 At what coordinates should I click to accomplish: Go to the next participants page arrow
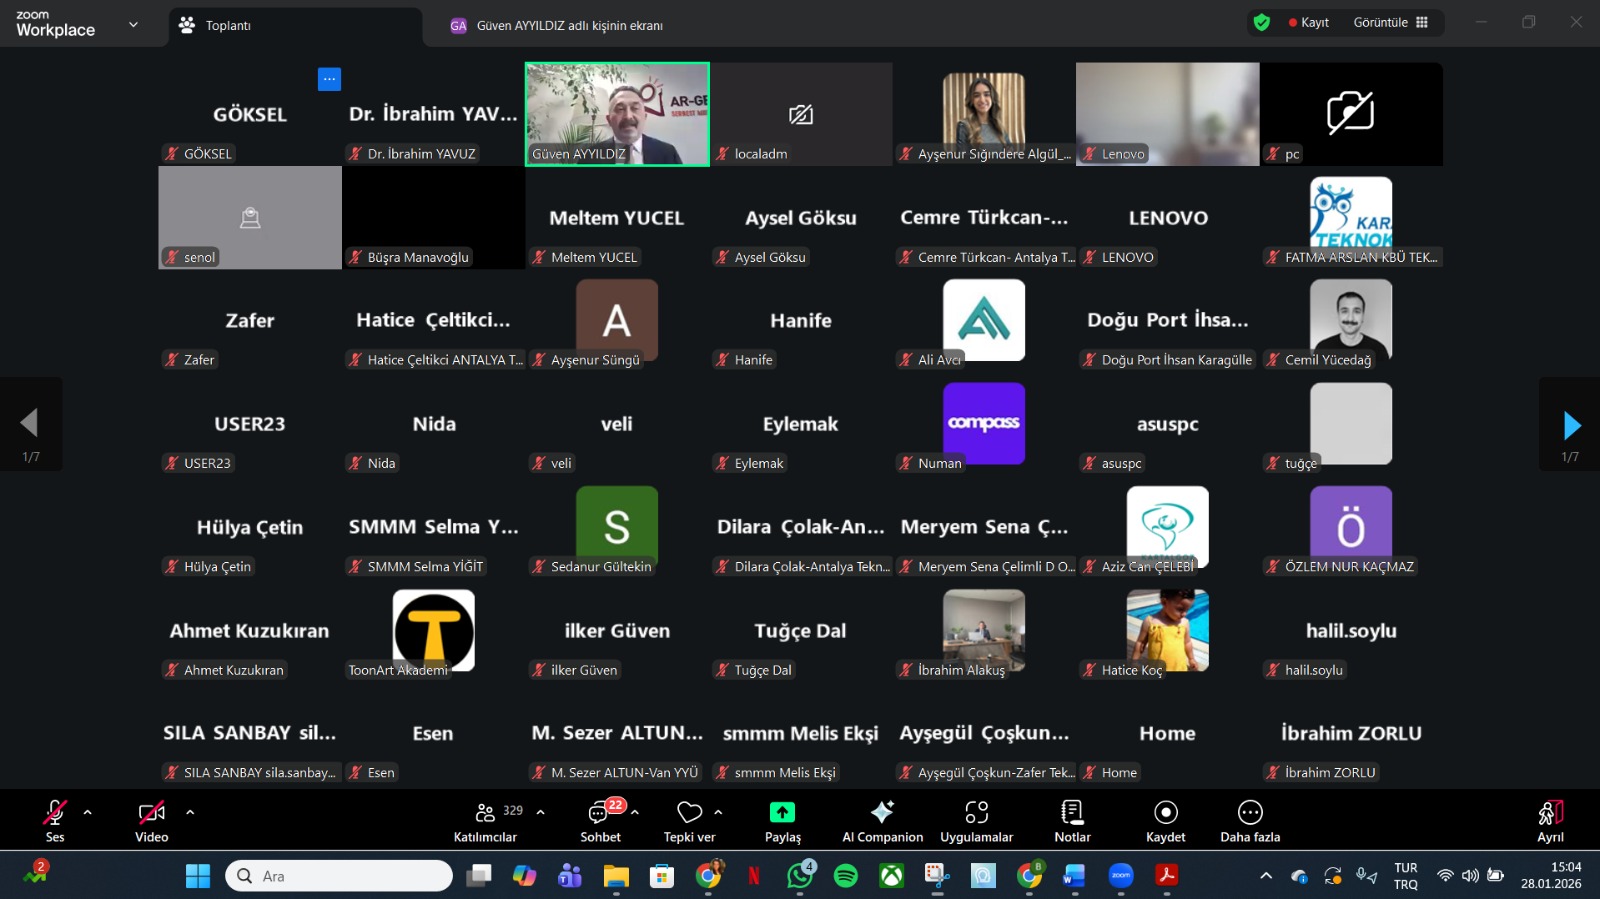click(x=1571, y=425)
